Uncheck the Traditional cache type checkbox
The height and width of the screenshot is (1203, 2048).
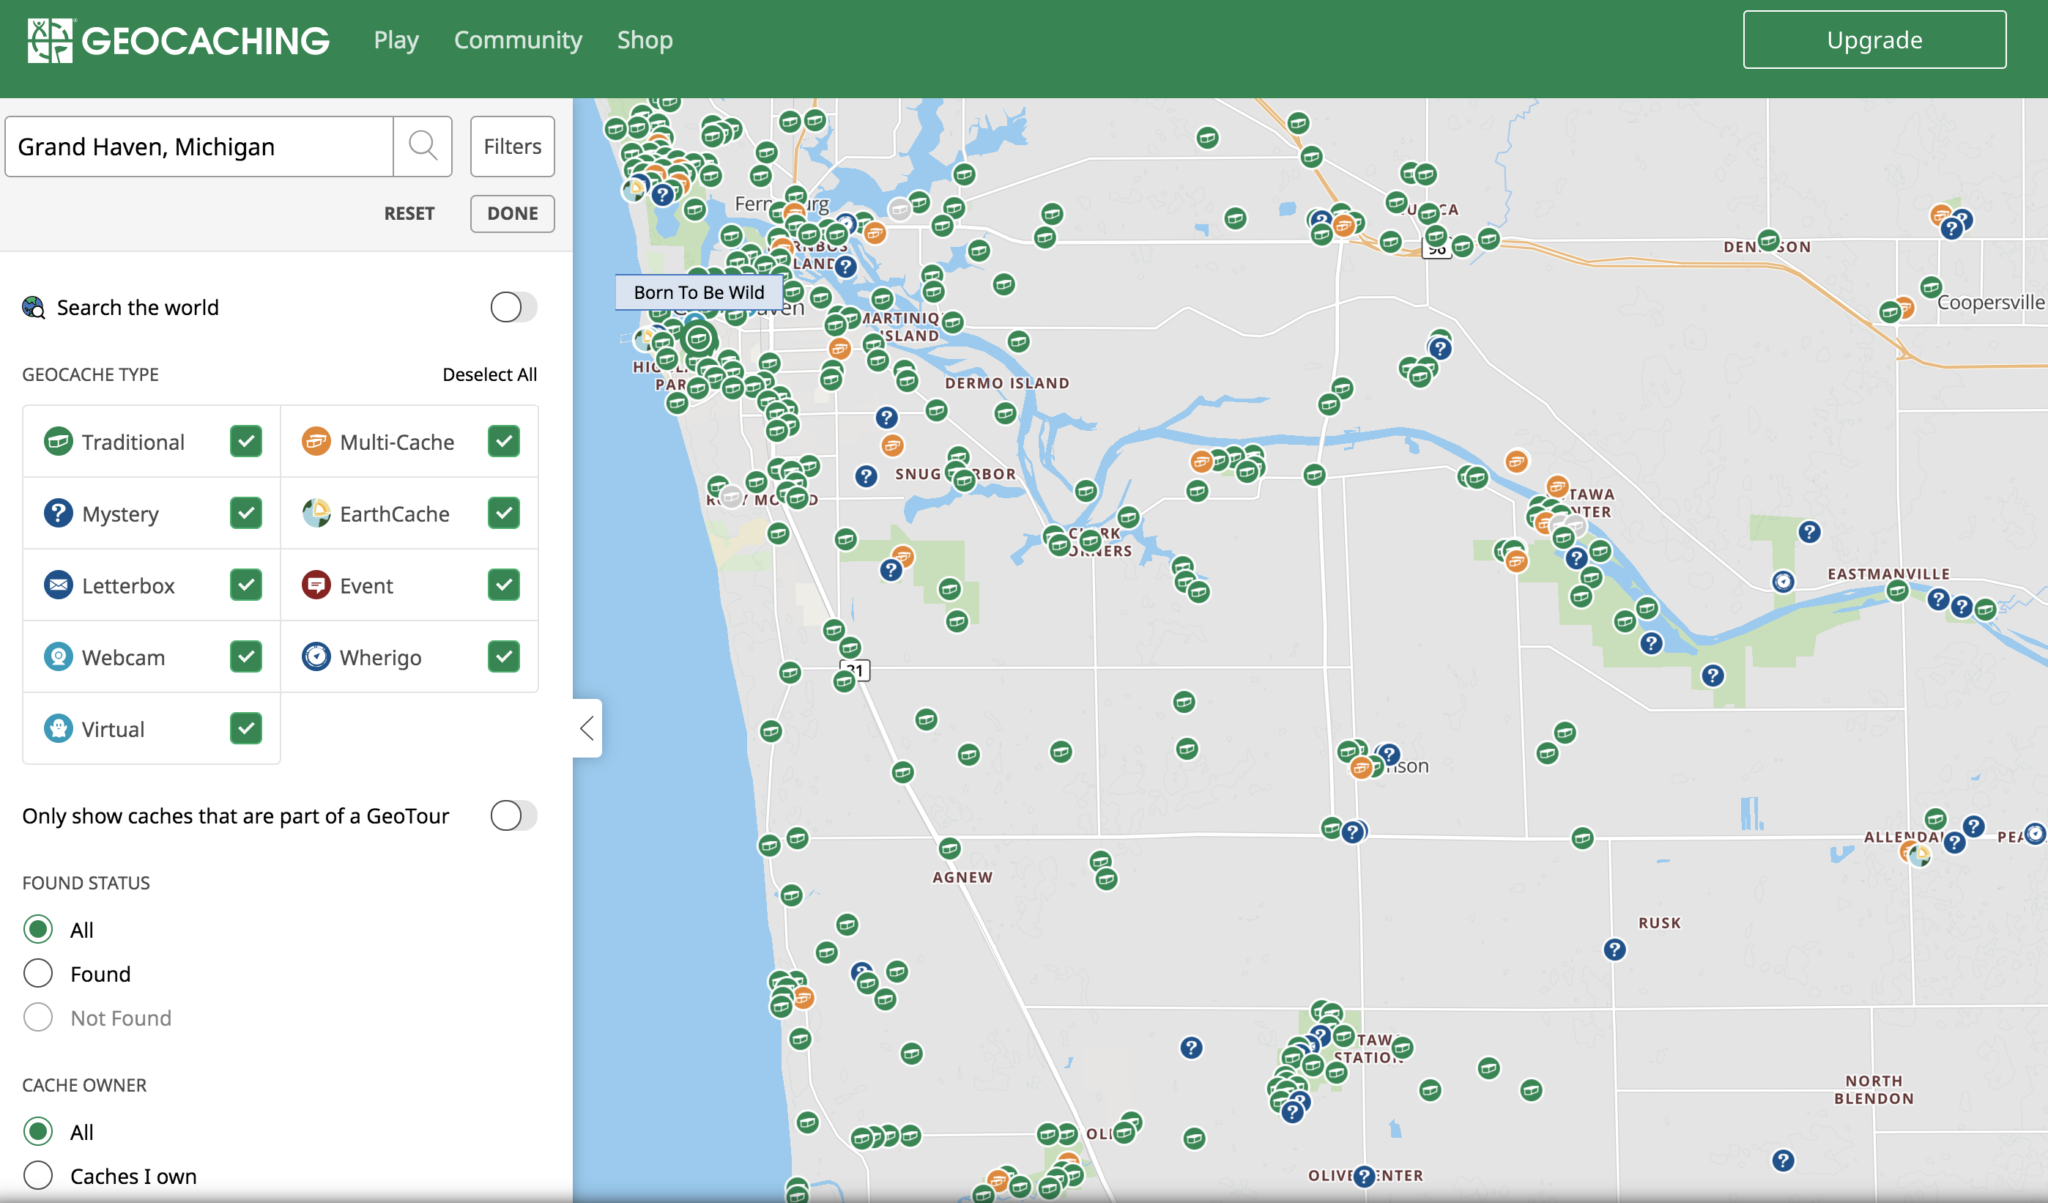[246, 441]
